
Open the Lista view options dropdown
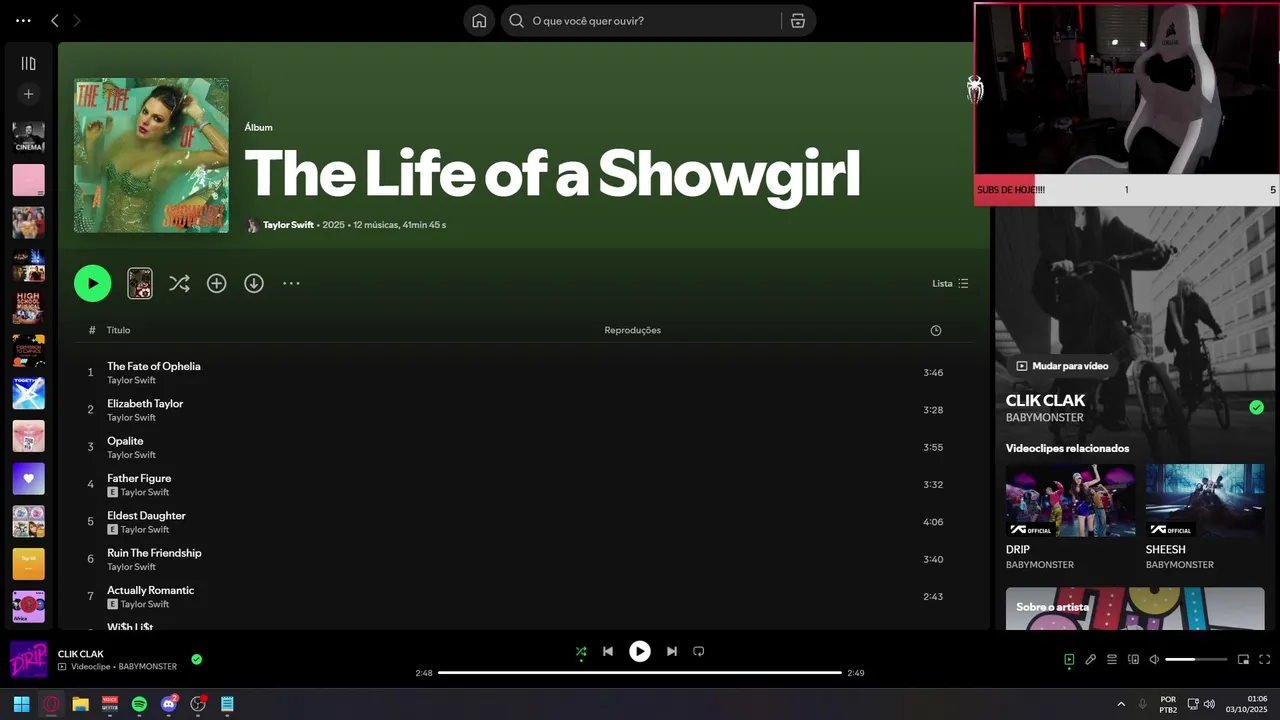coord(950,284)
